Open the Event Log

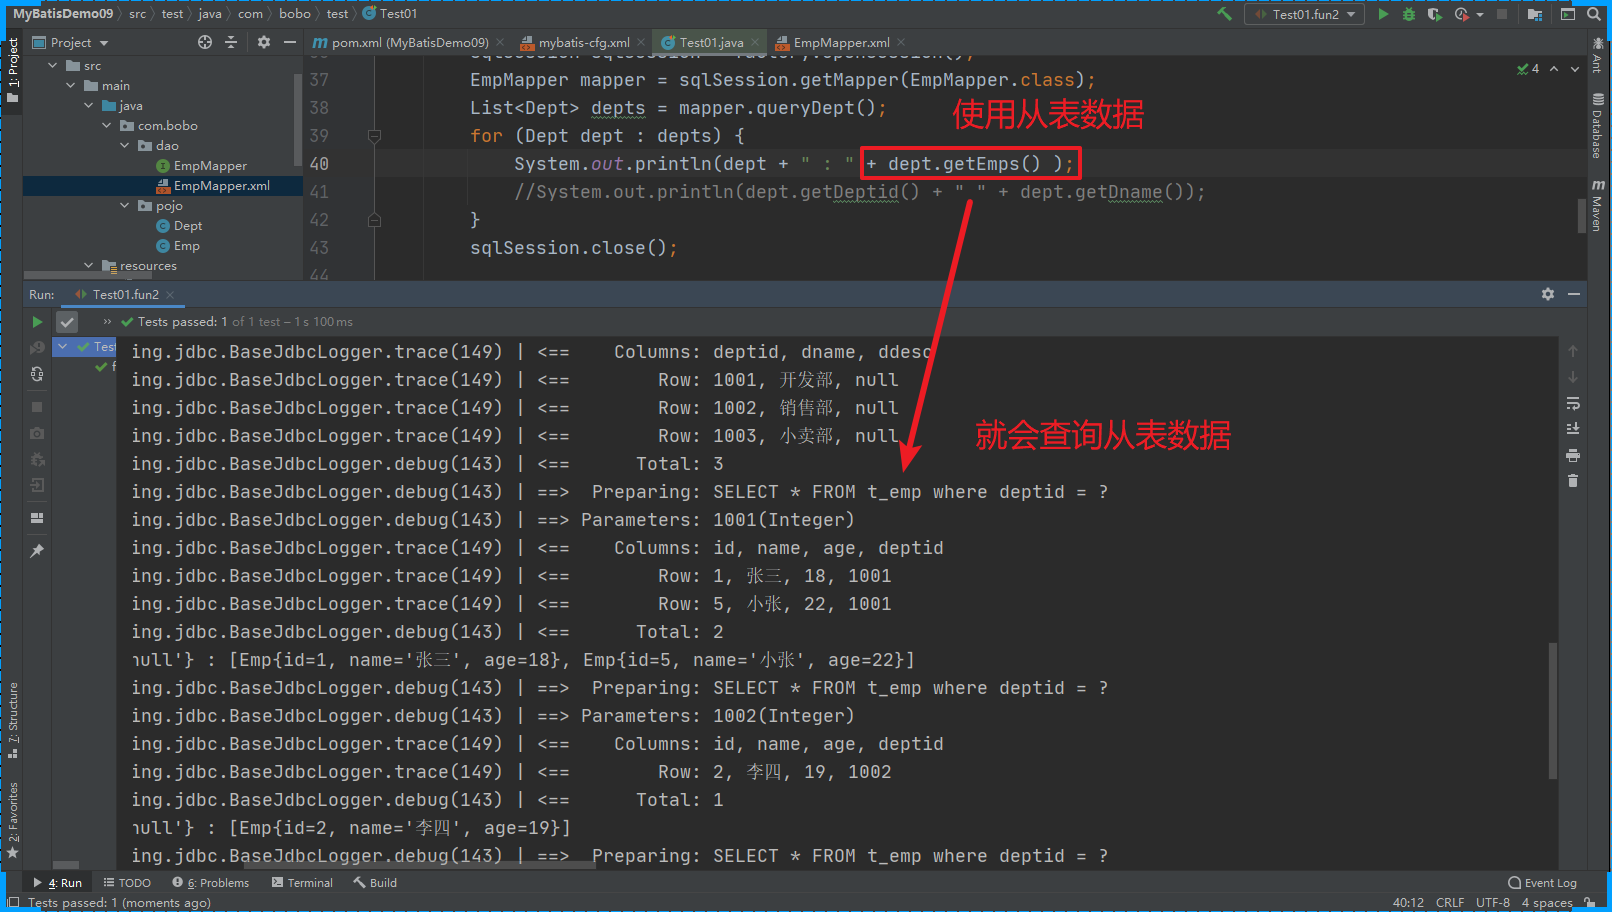click(x=1542, y=883)
